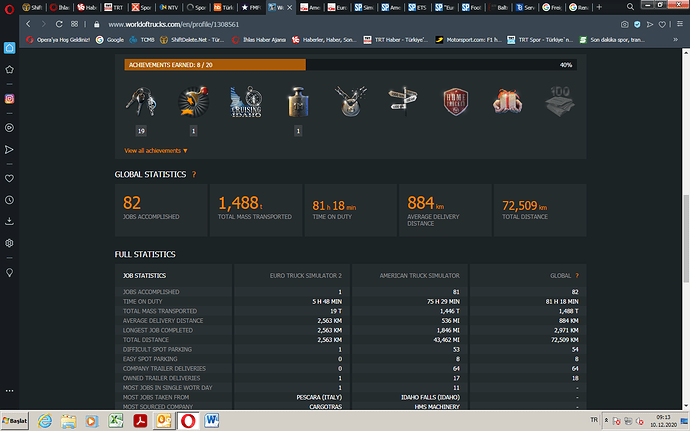Add page to bookmarks heart in address bar
This screenshot has width=690, height=431.
662,25
